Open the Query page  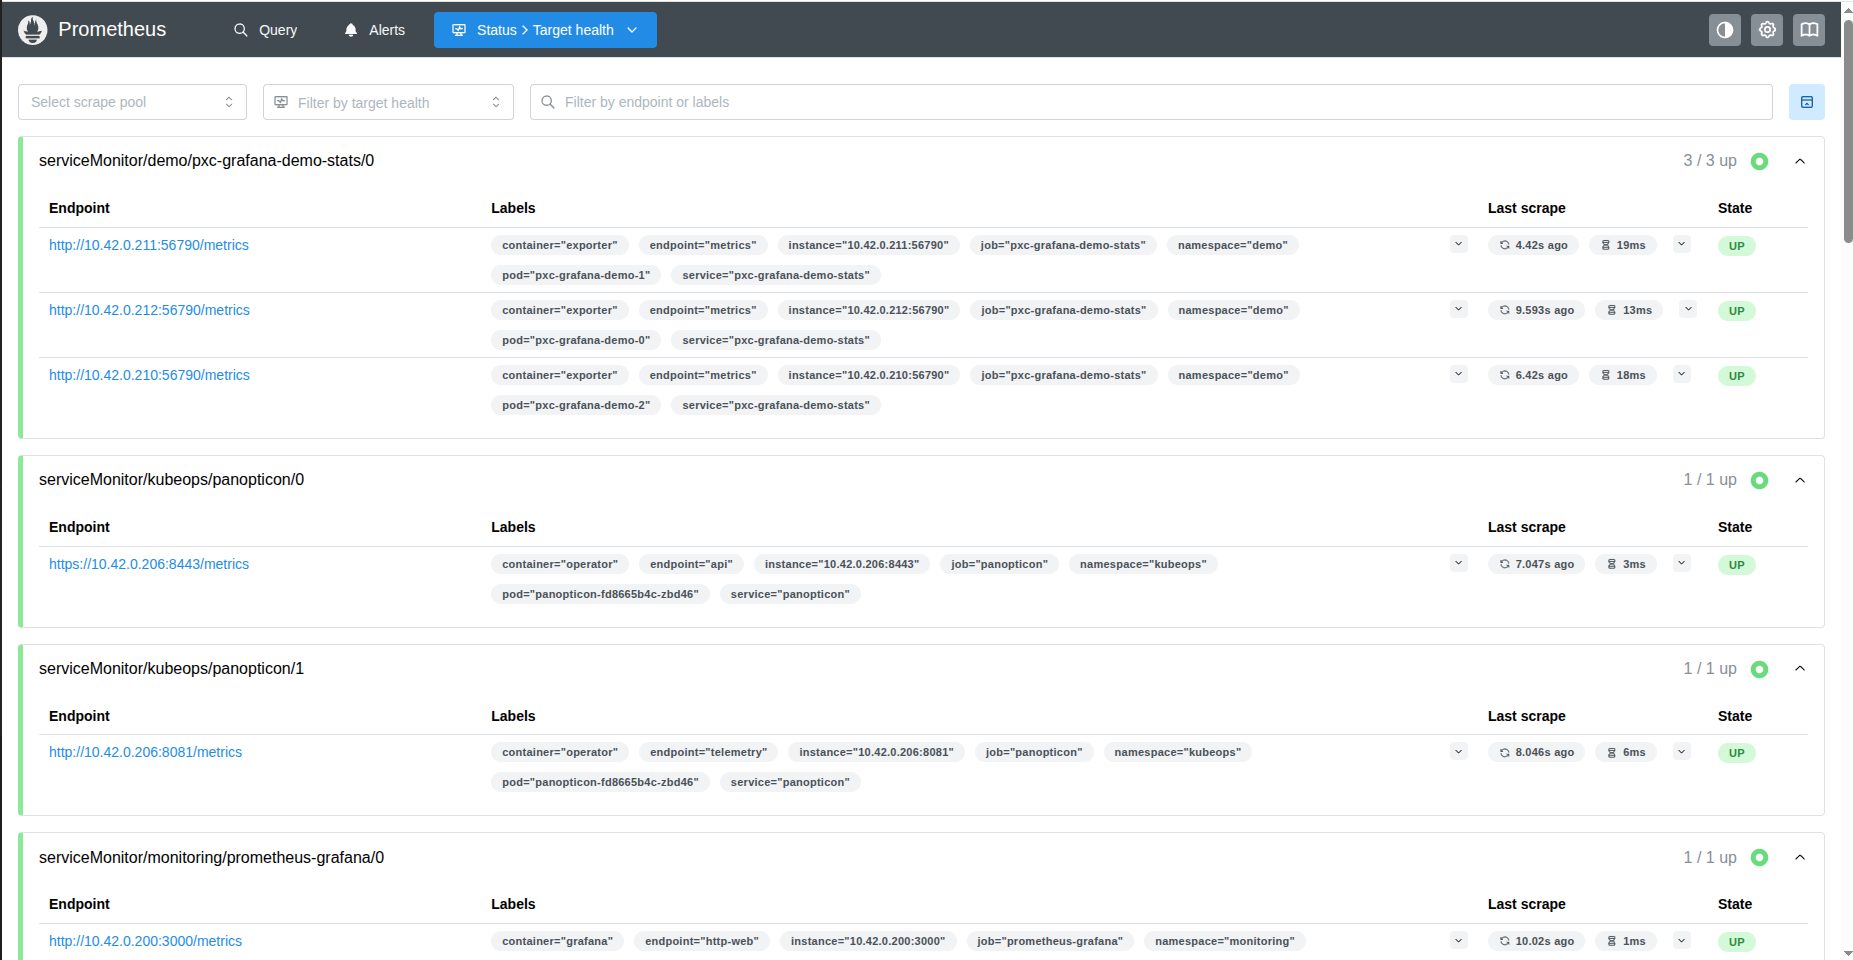266,30
